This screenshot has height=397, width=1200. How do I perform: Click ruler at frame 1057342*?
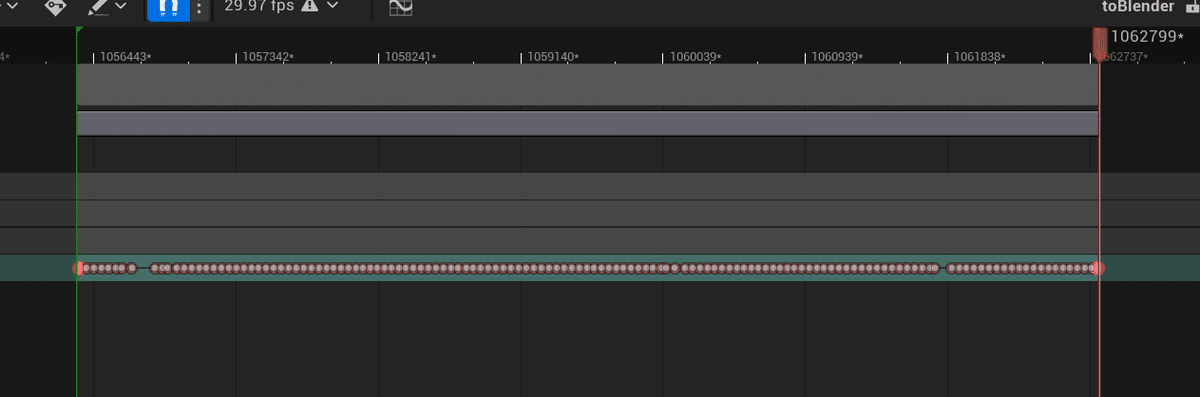tap(268, 56)
